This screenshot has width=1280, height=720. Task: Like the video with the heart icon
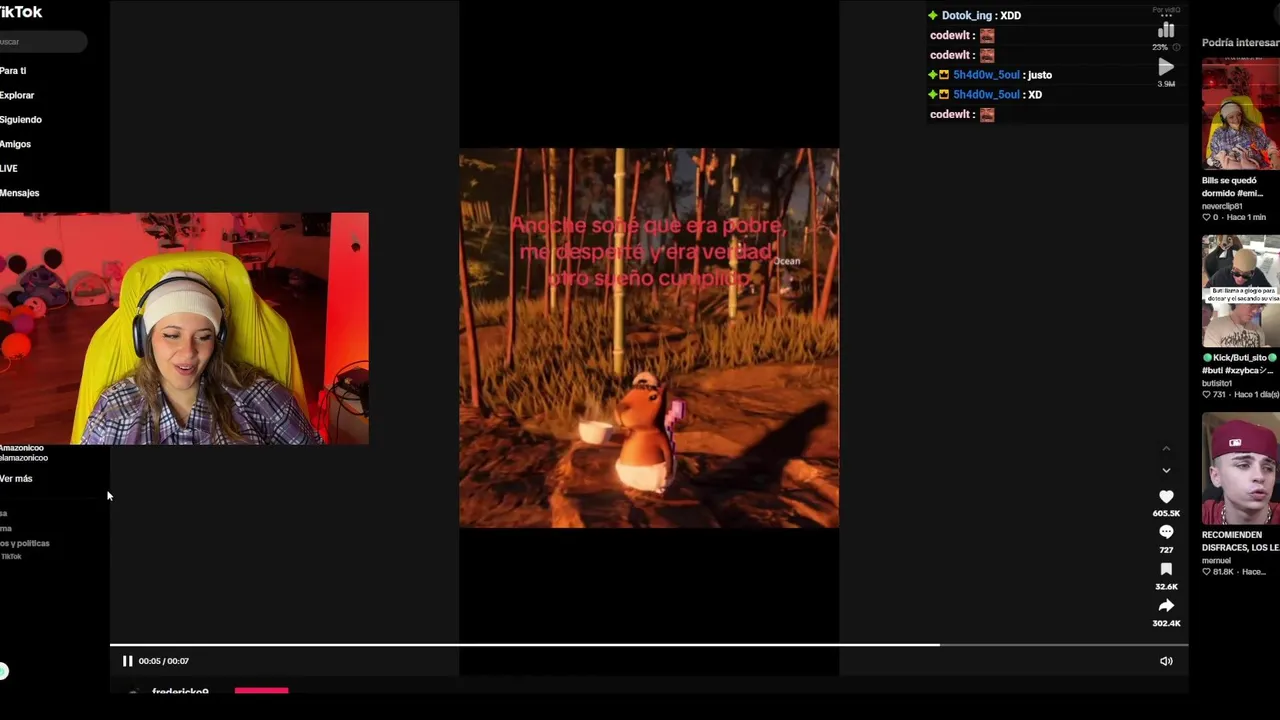(1166, 497)
